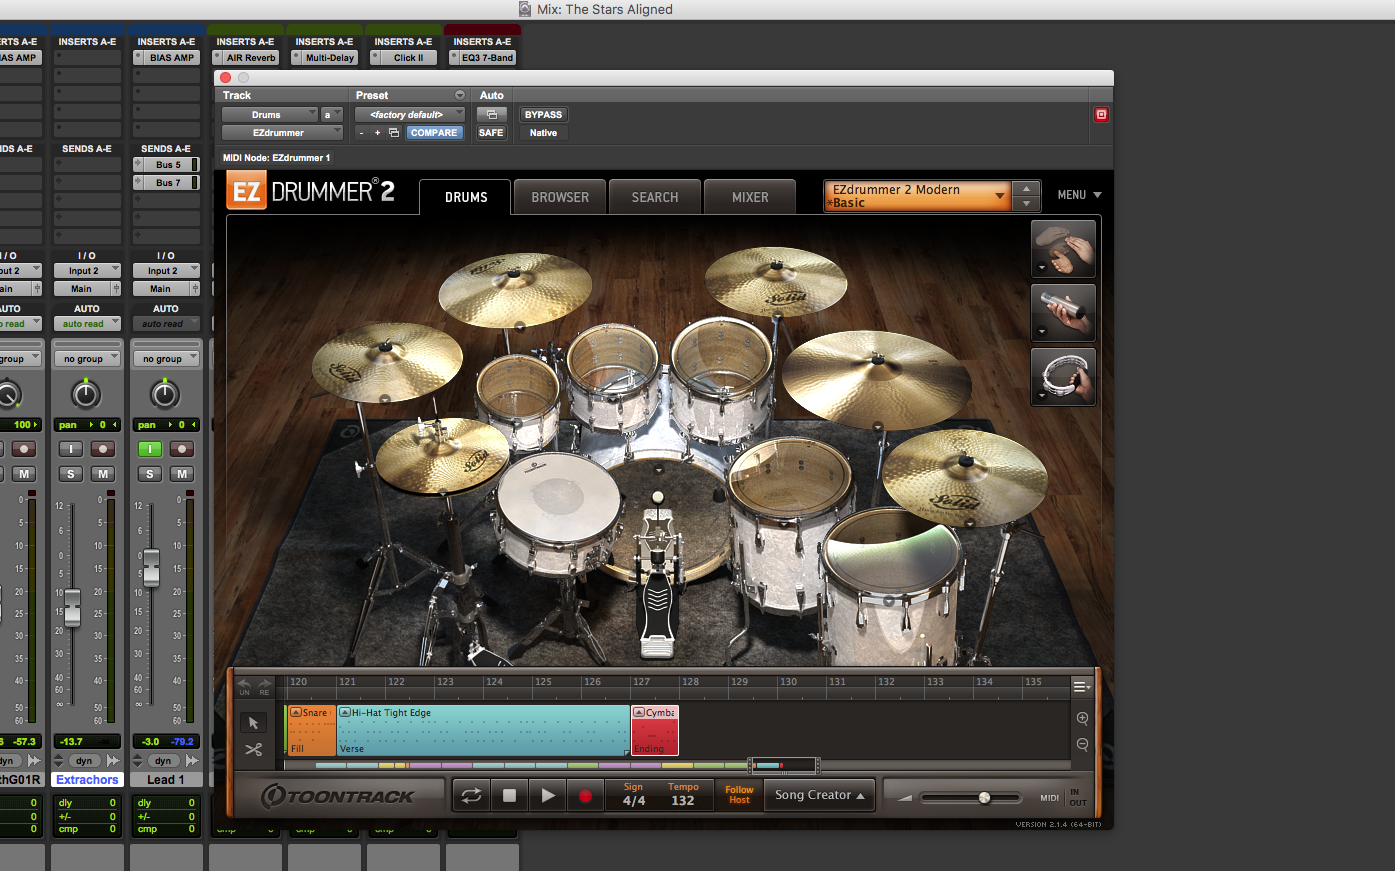
Task: Open the Drums track selector dropdown
Action: tap(269, 115)
